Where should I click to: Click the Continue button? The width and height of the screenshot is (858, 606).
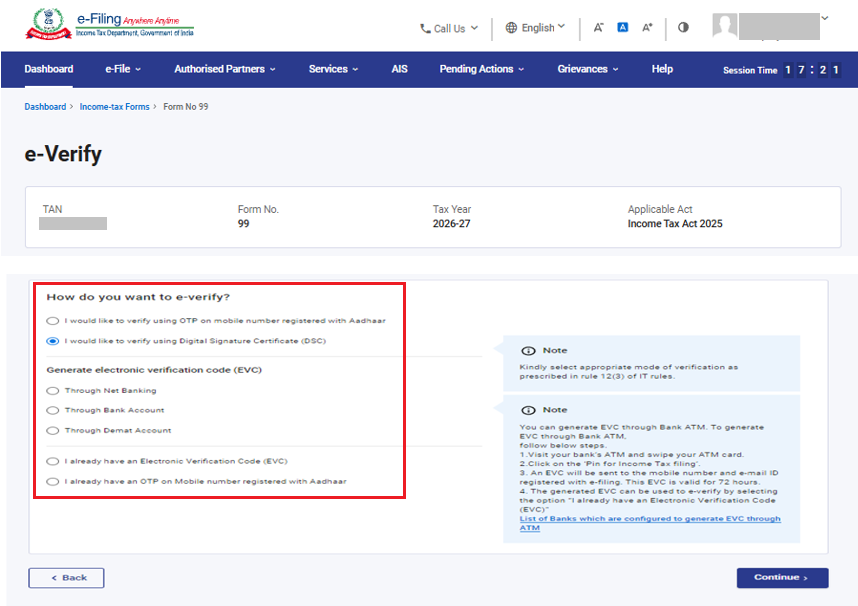[782, 578]
